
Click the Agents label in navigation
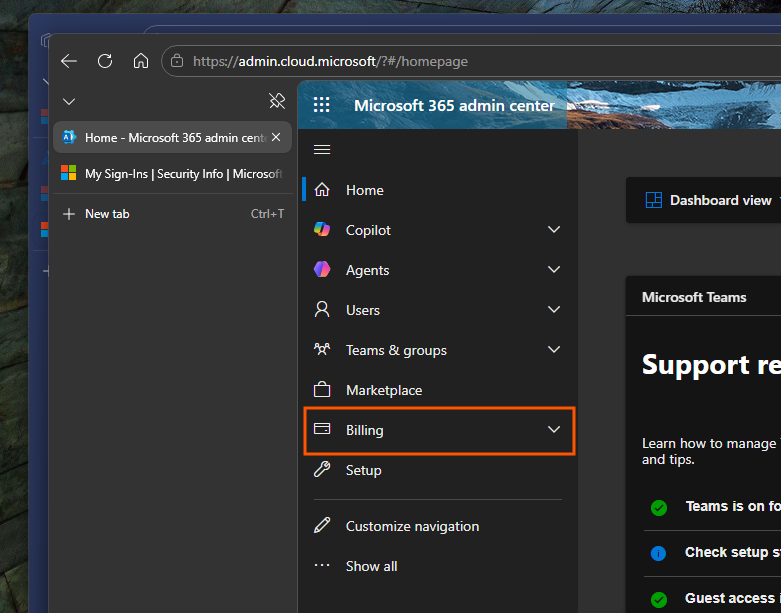[x=368, y=270]
